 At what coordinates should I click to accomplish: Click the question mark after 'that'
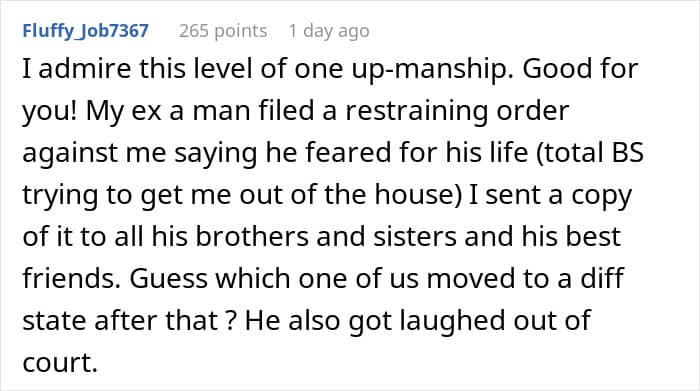[x=230, y=320]
